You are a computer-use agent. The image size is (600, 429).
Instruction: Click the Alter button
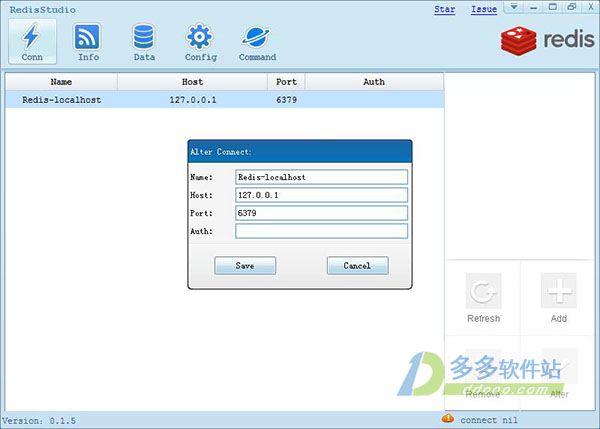559,373
